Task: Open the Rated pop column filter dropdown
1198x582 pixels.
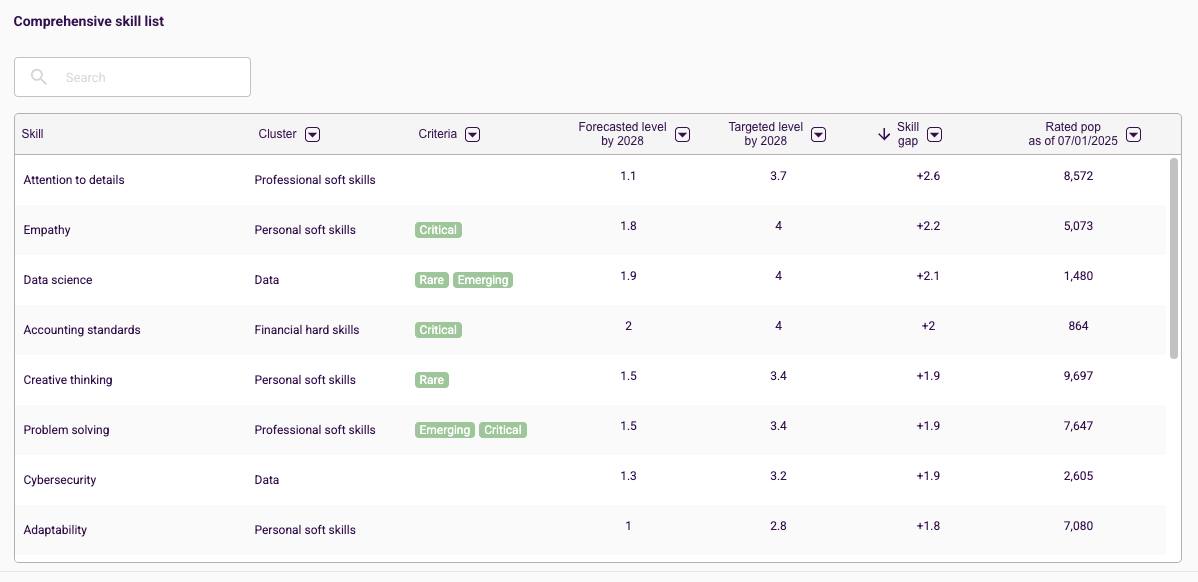Action: (x=1134, y=134)
